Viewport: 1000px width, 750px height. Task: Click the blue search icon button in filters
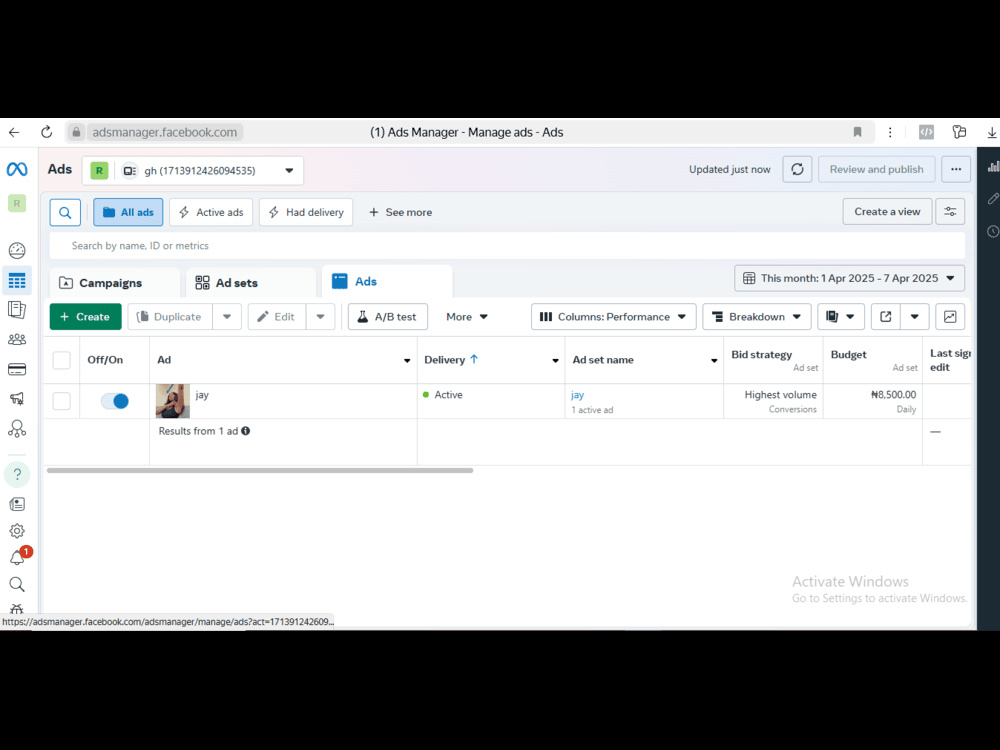pyautogui.click(x=65, y=212)
